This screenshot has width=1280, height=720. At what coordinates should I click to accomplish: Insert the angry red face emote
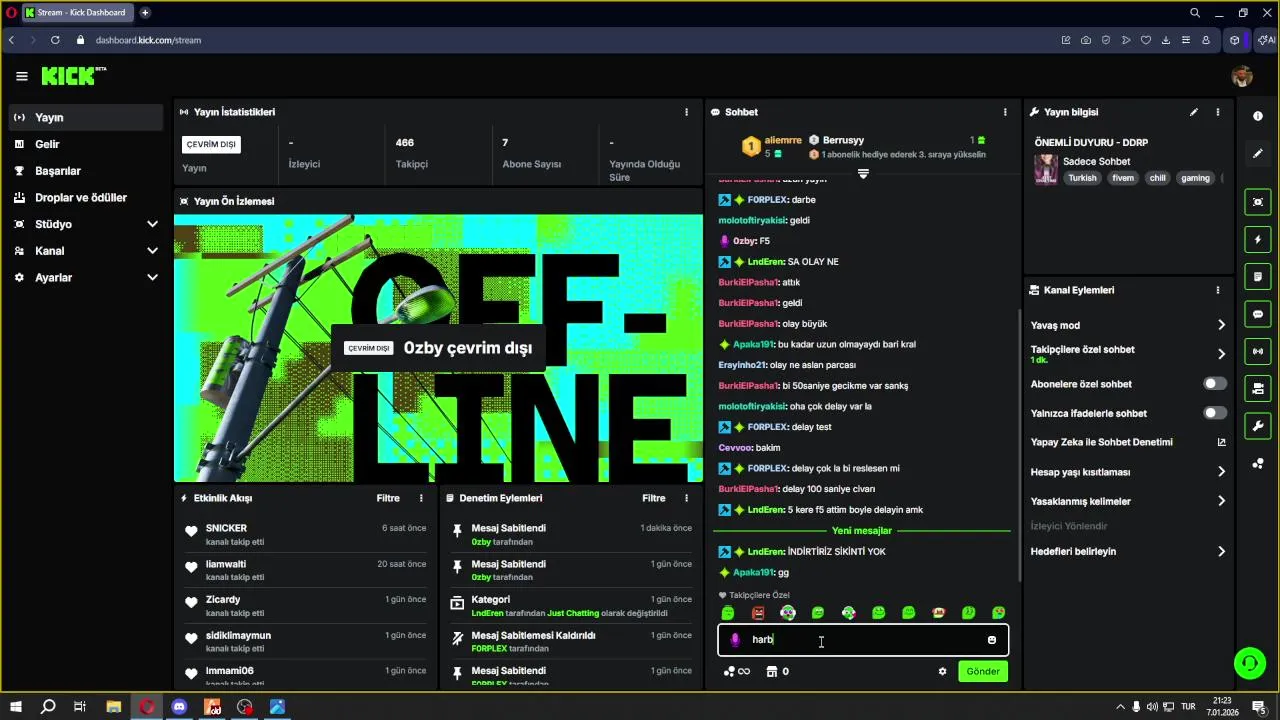[758, 613]
